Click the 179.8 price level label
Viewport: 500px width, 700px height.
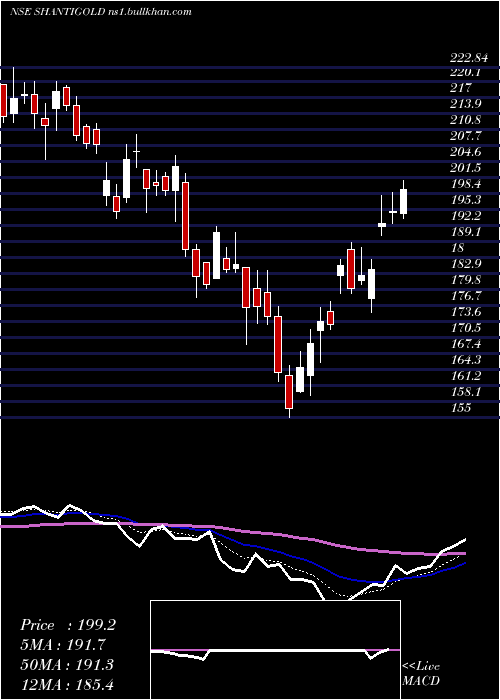tap(466, 280)
